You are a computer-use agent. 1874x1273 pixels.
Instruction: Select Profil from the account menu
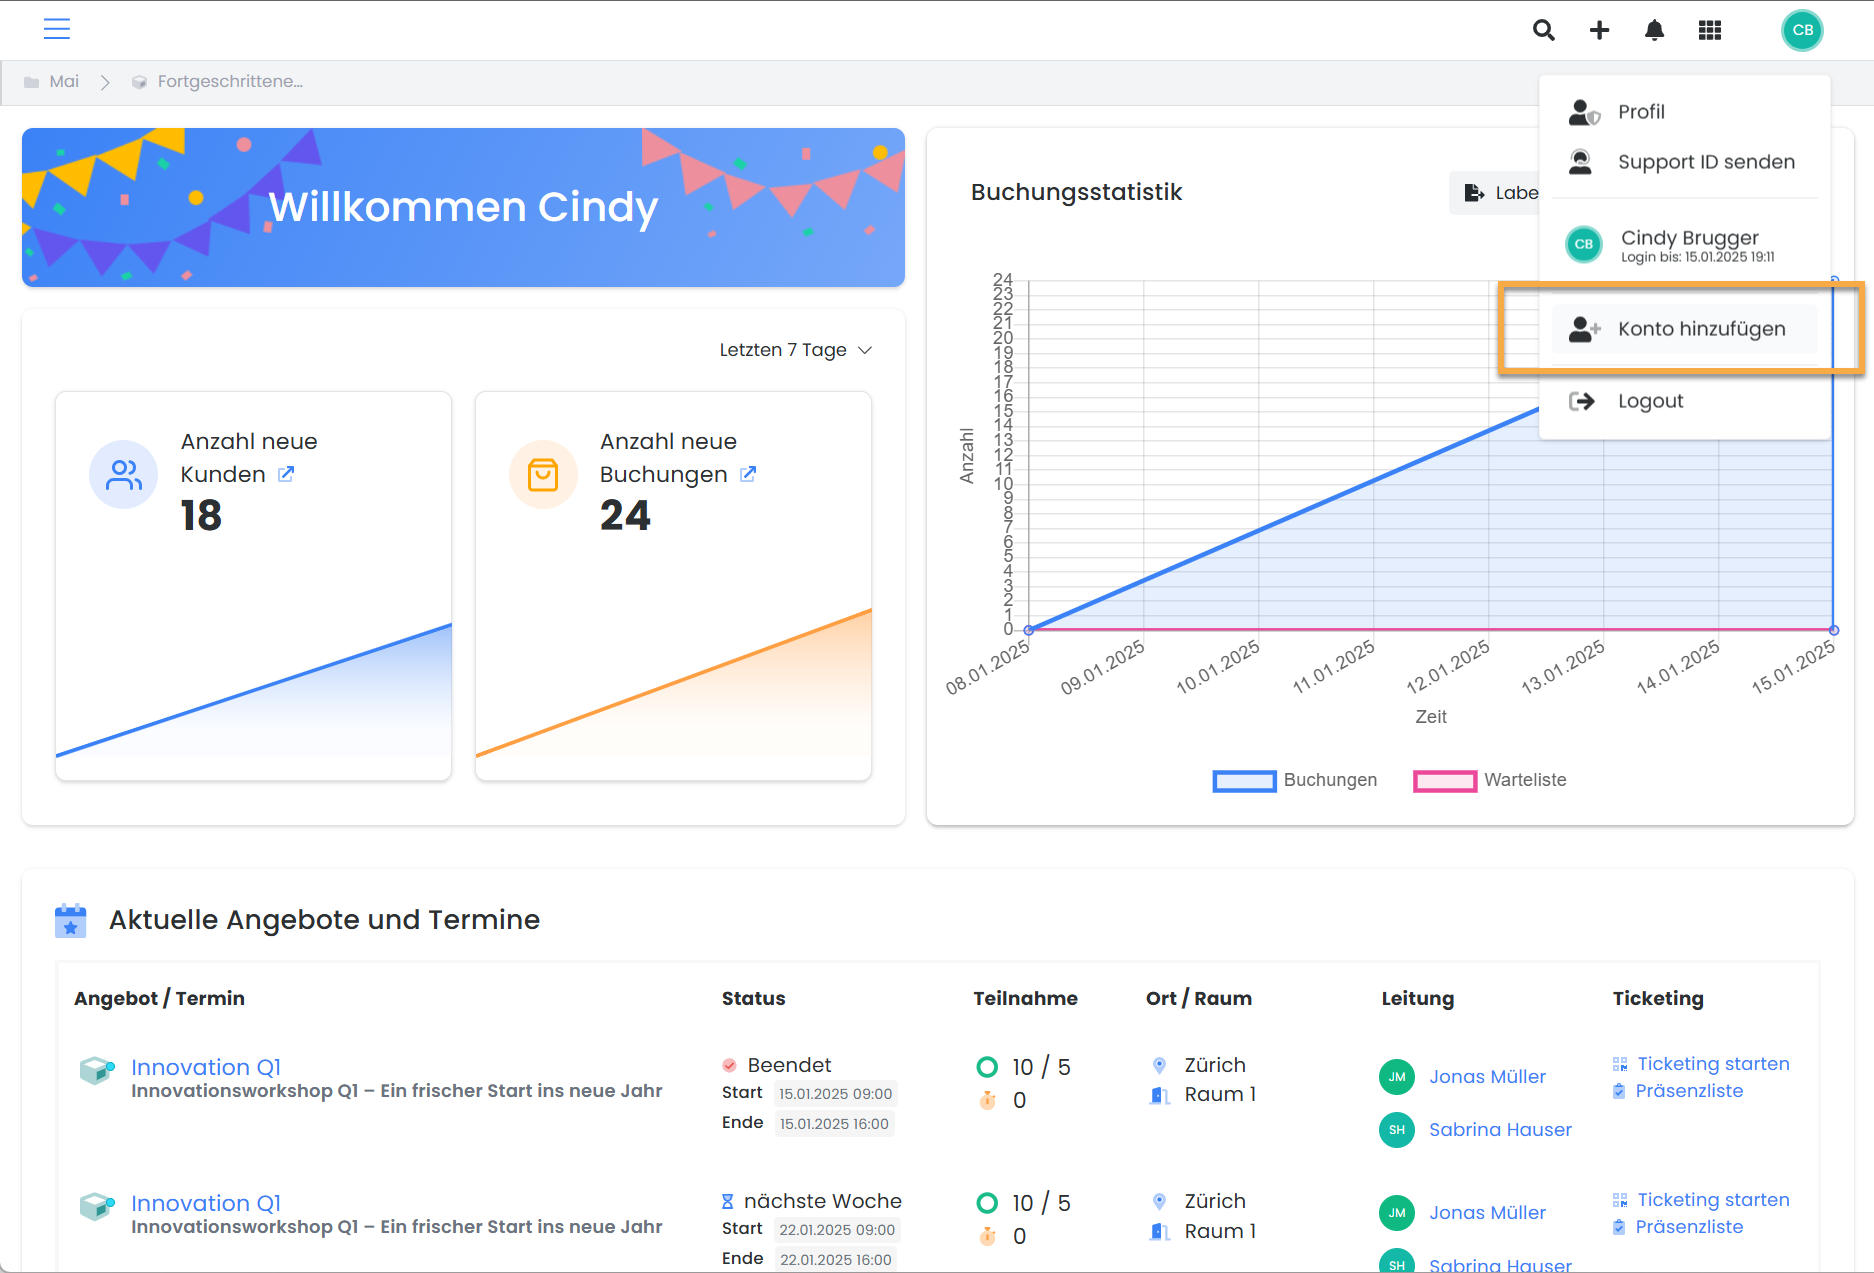pos(1641,111)
